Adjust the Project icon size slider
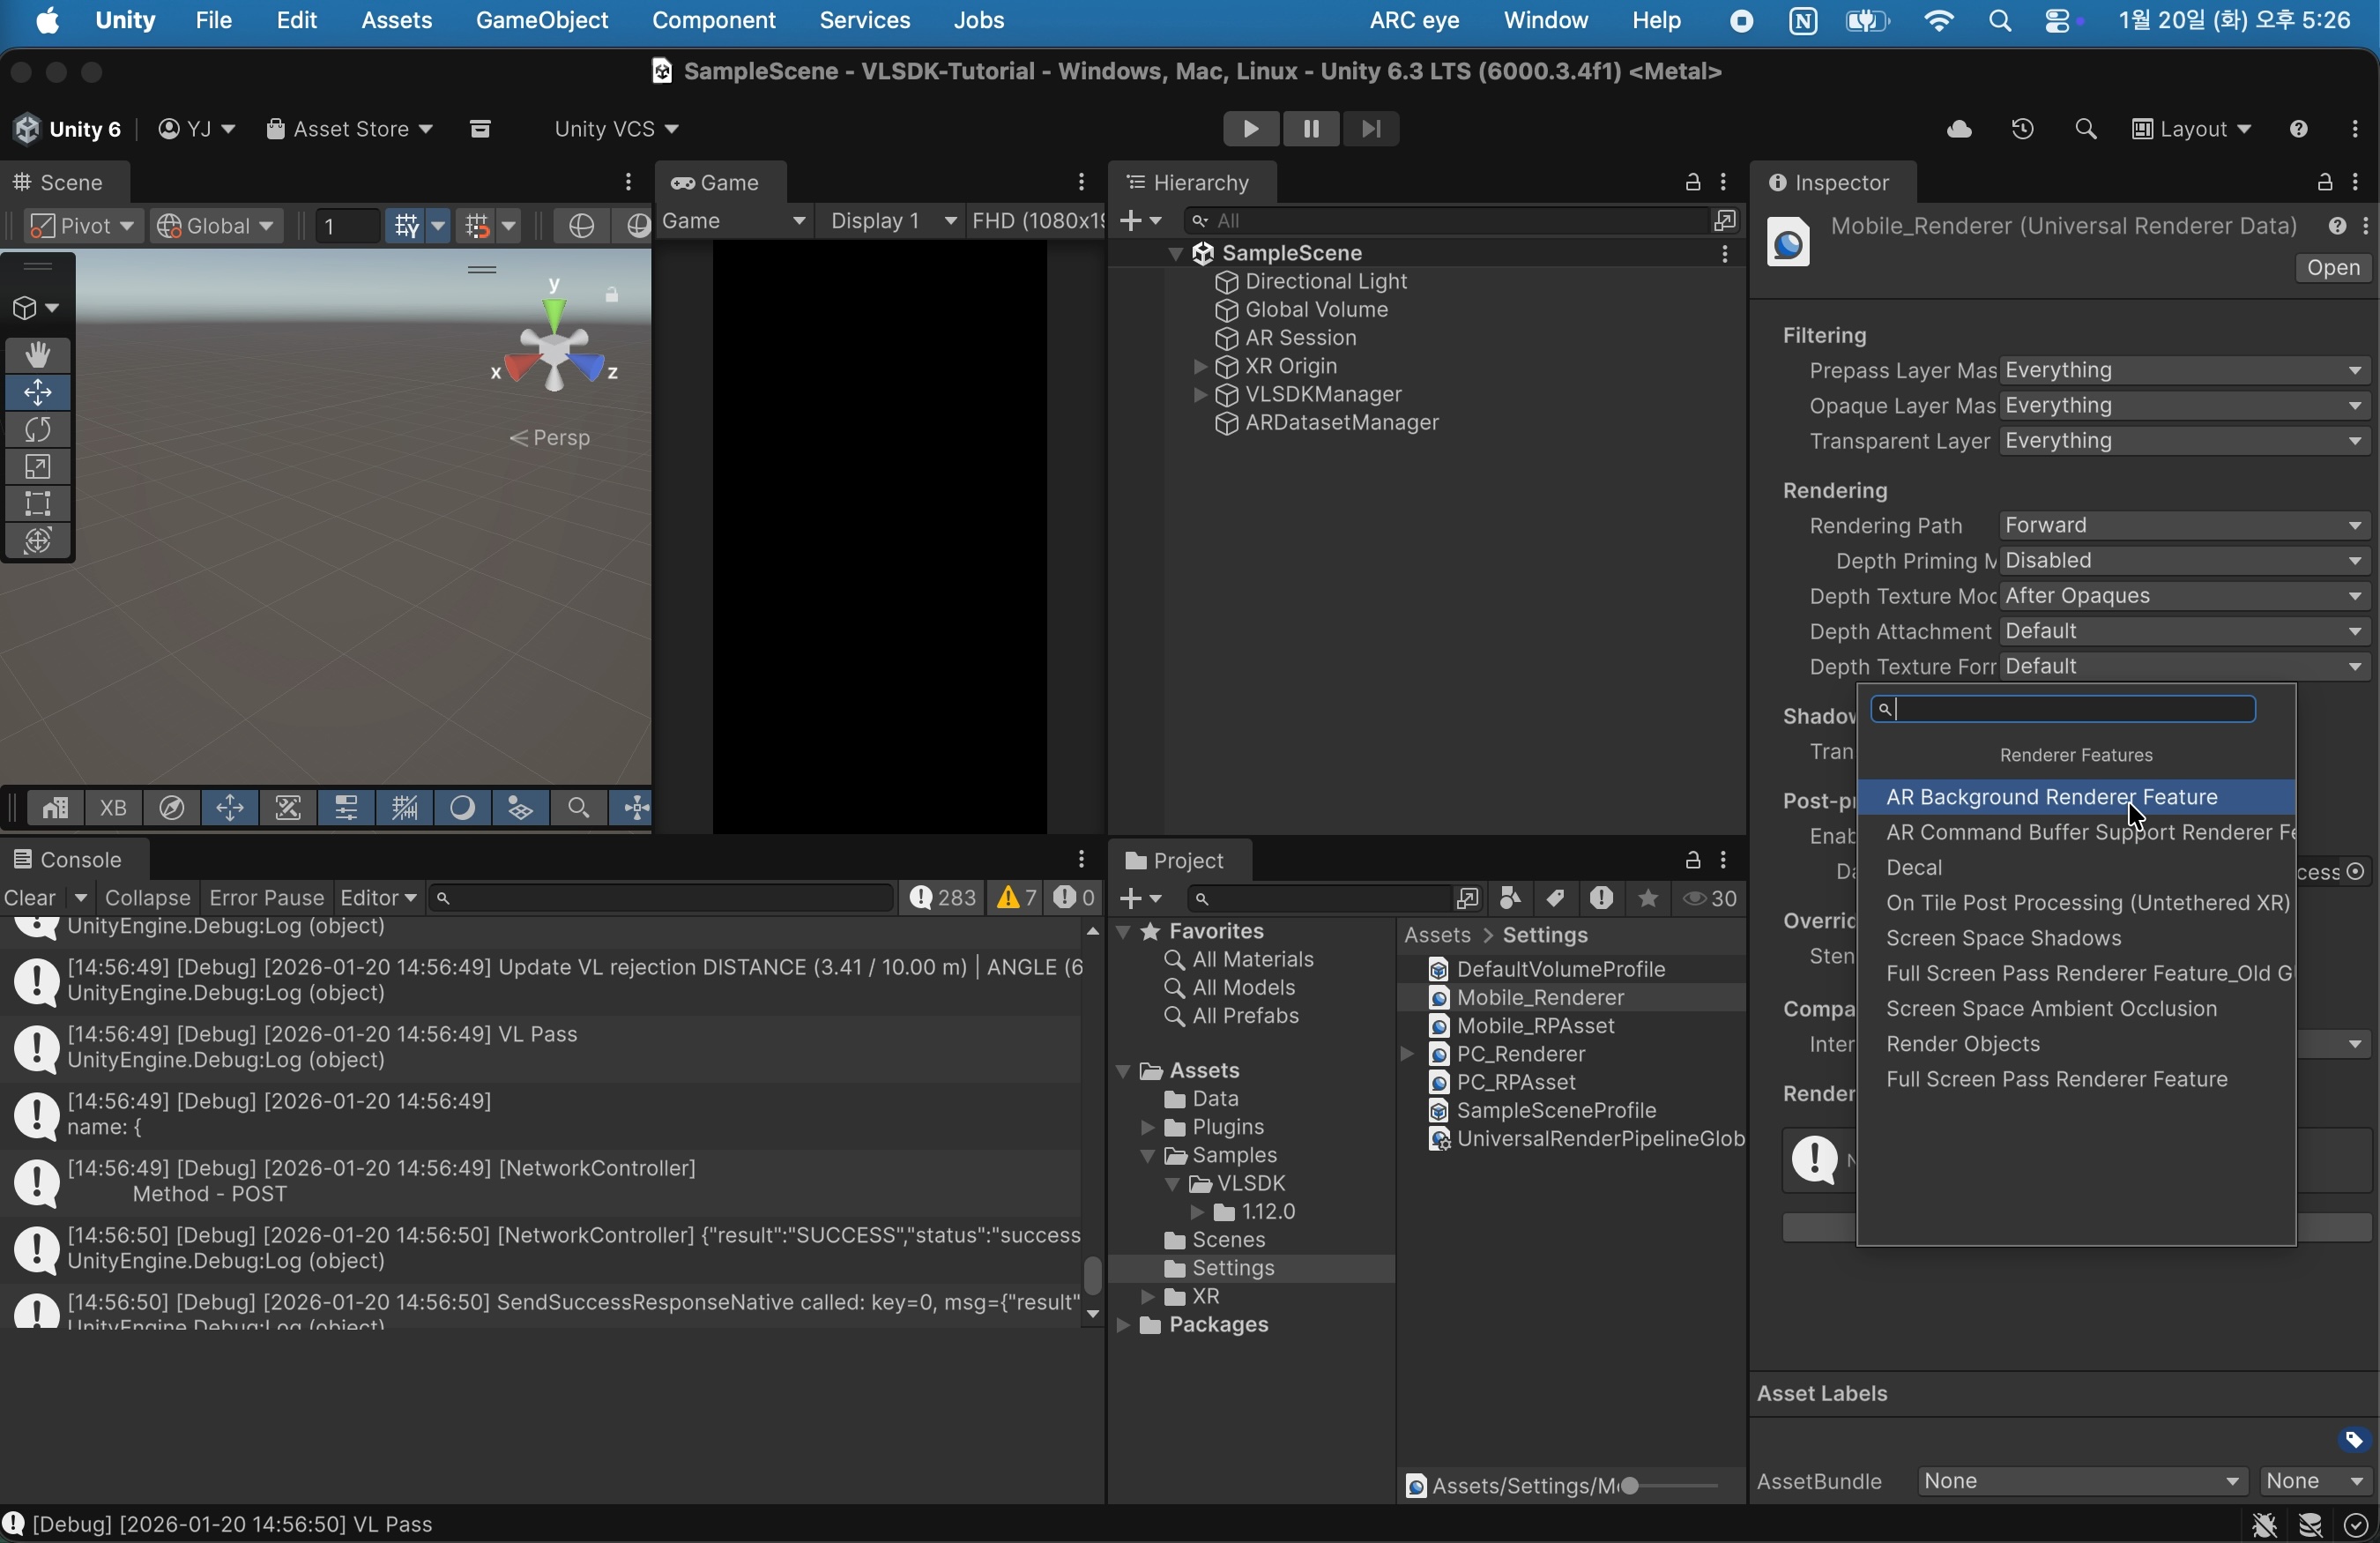 click(x=1631, y=1486)
